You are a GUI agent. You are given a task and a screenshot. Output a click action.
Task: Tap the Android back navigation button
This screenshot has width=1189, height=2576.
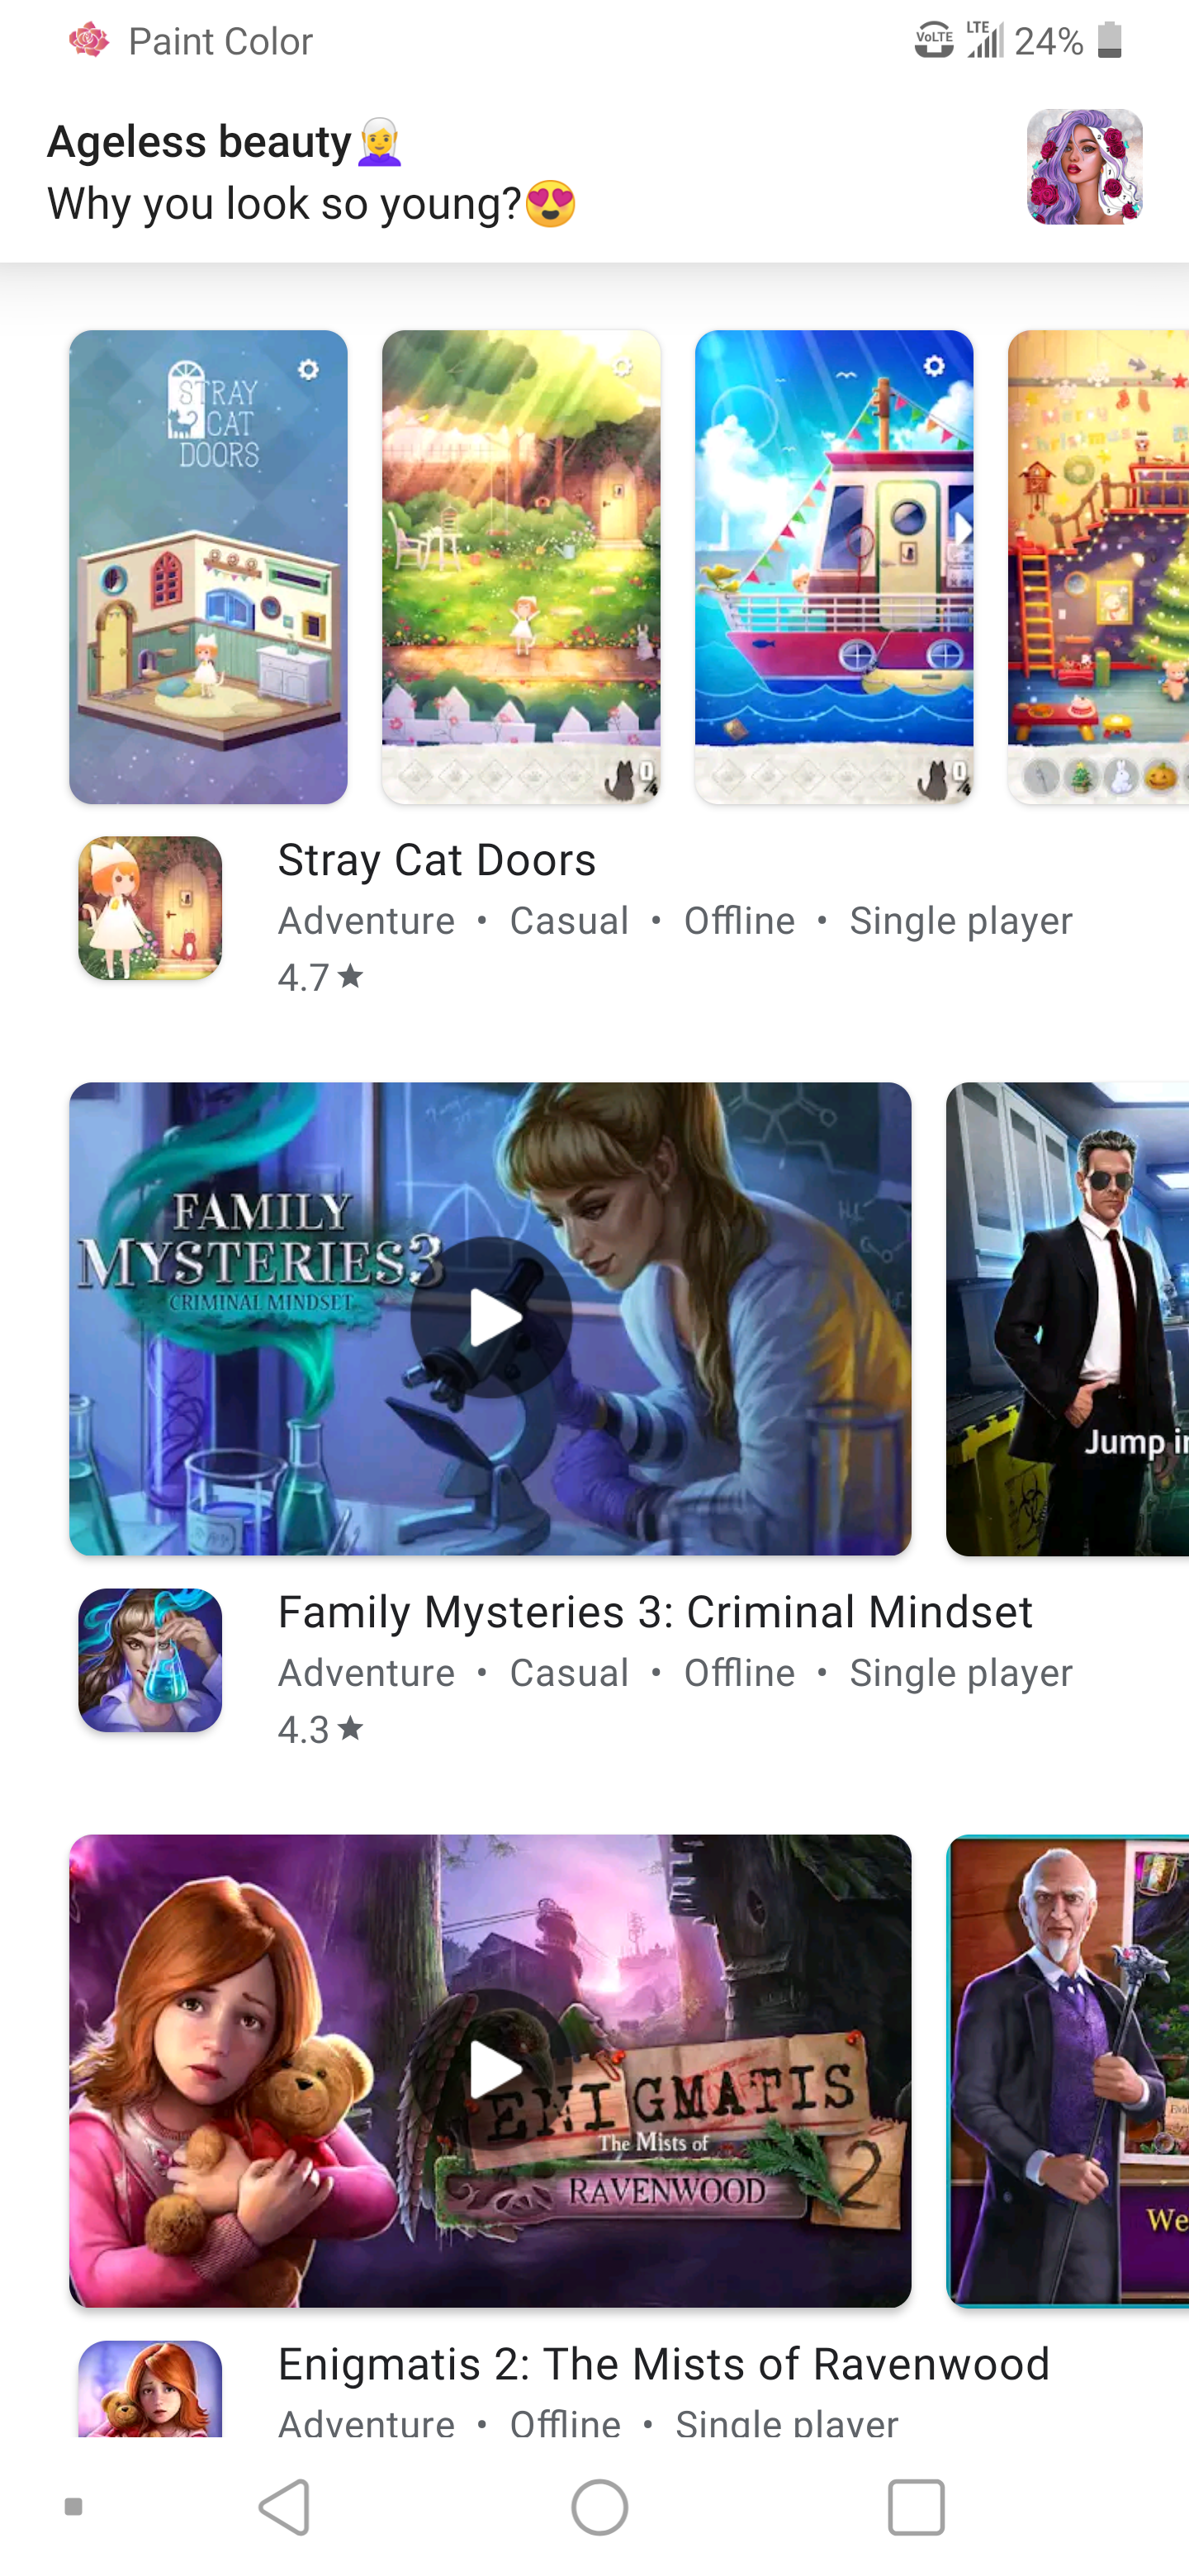[x=285, y=2507]
